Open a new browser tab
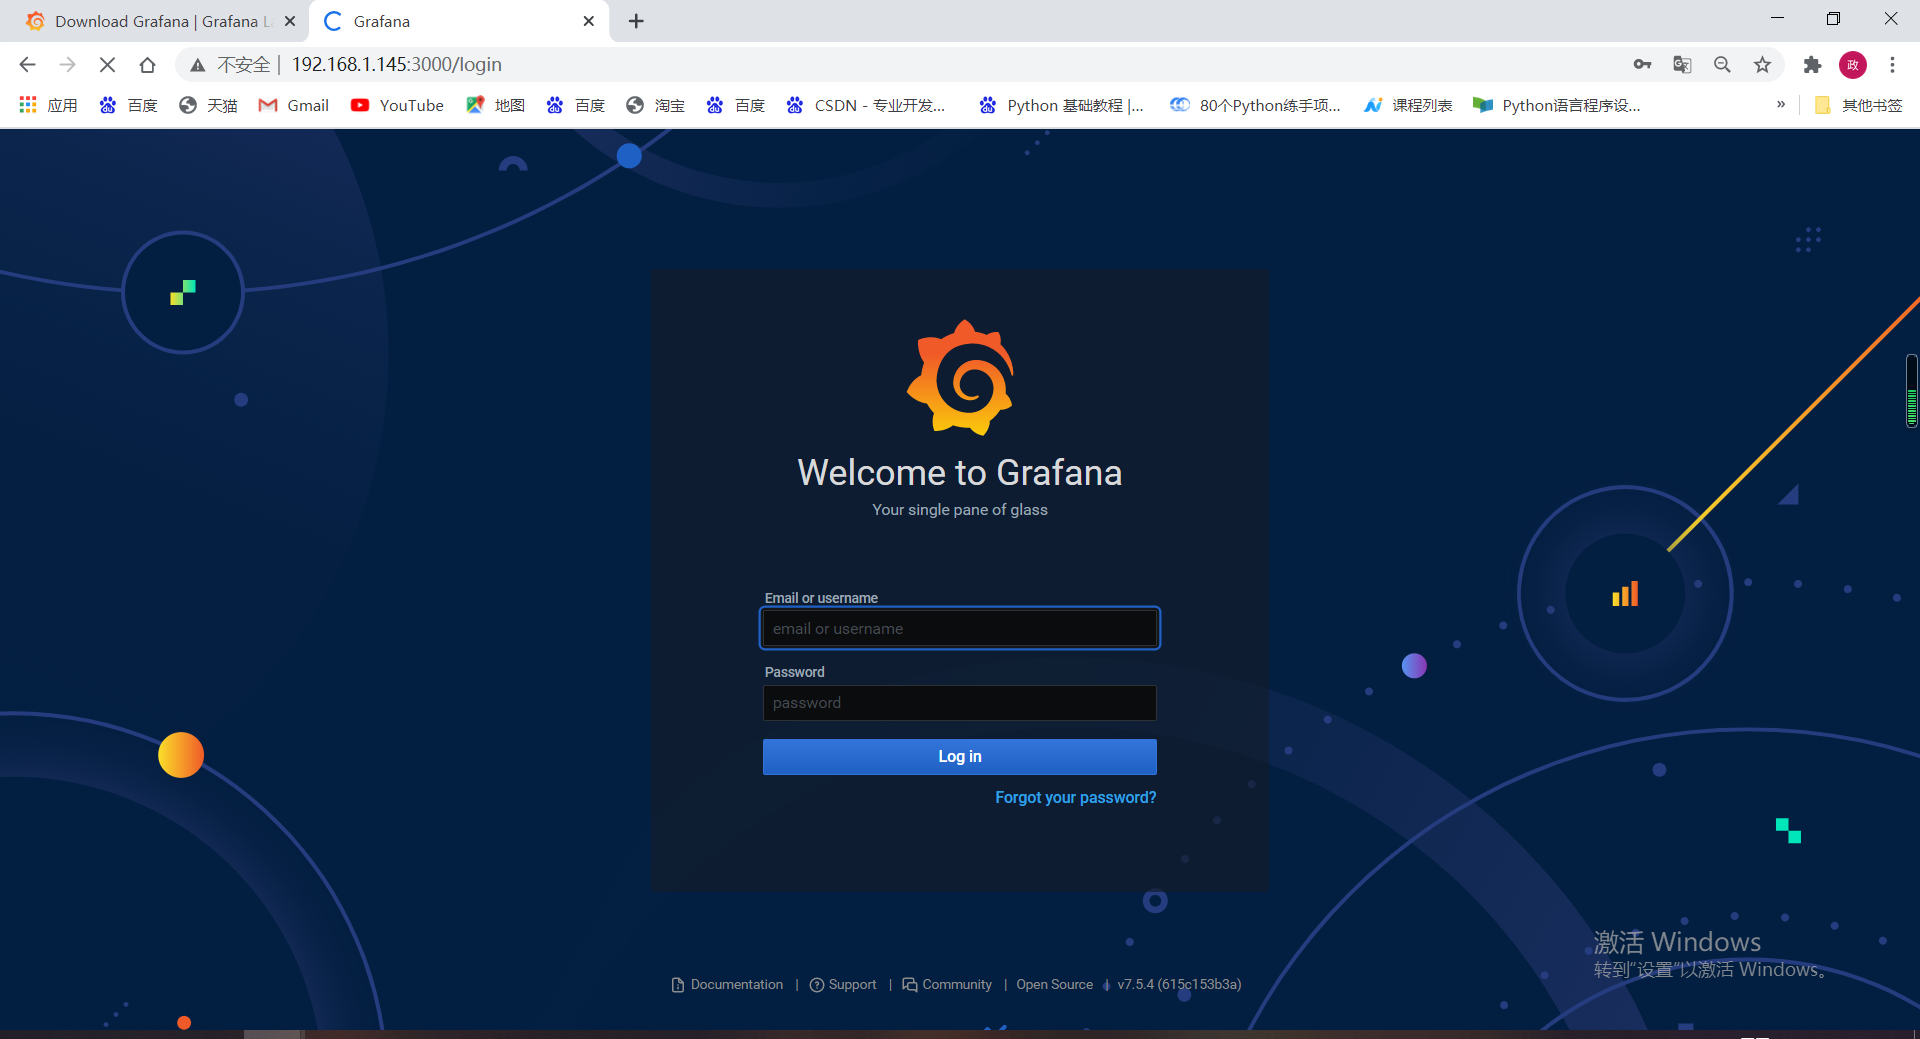The height and width of the screenshot is (1039, 1920). coord(636,21)
